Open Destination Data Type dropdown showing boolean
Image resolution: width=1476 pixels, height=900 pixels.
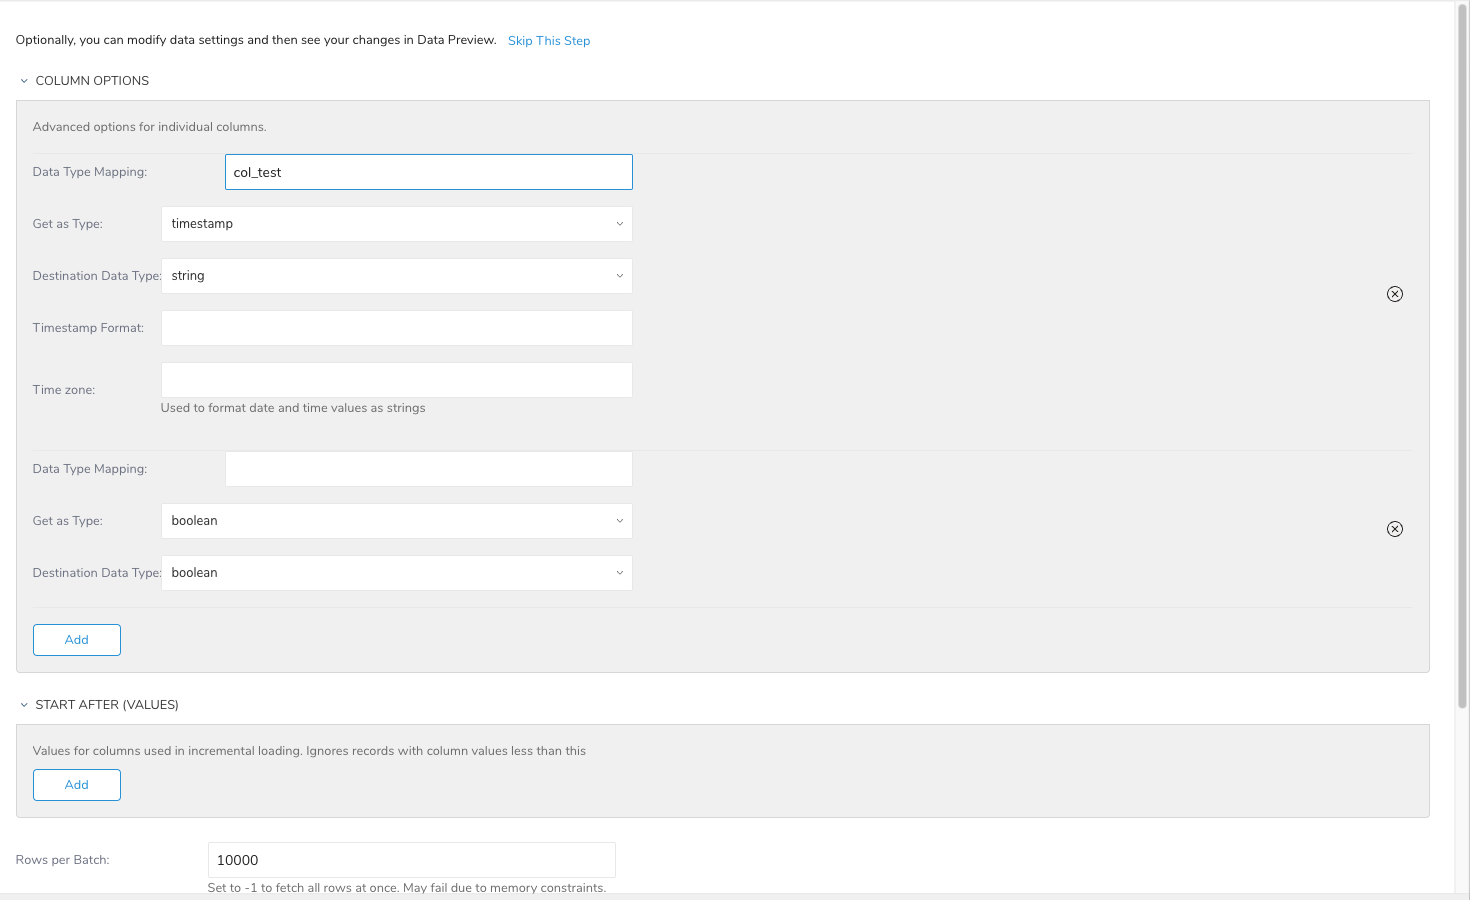point(396,573)
